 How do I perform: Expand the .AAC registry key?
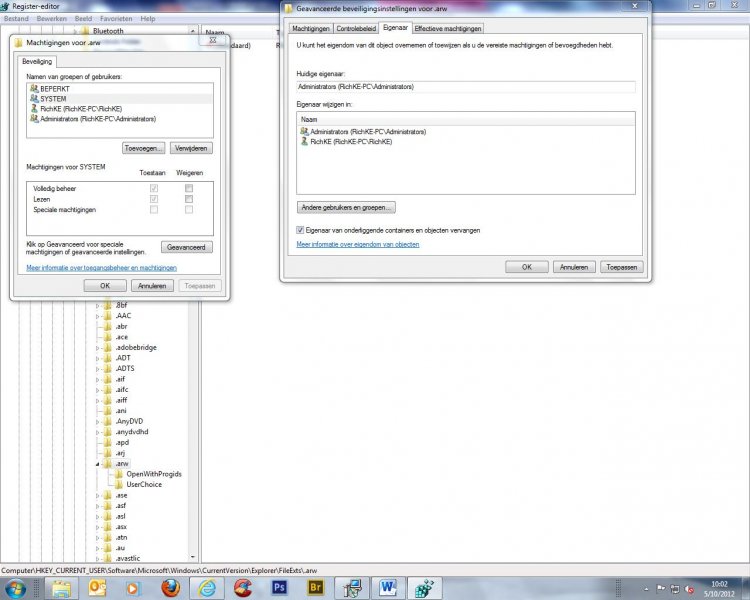[x=98, y=315]
